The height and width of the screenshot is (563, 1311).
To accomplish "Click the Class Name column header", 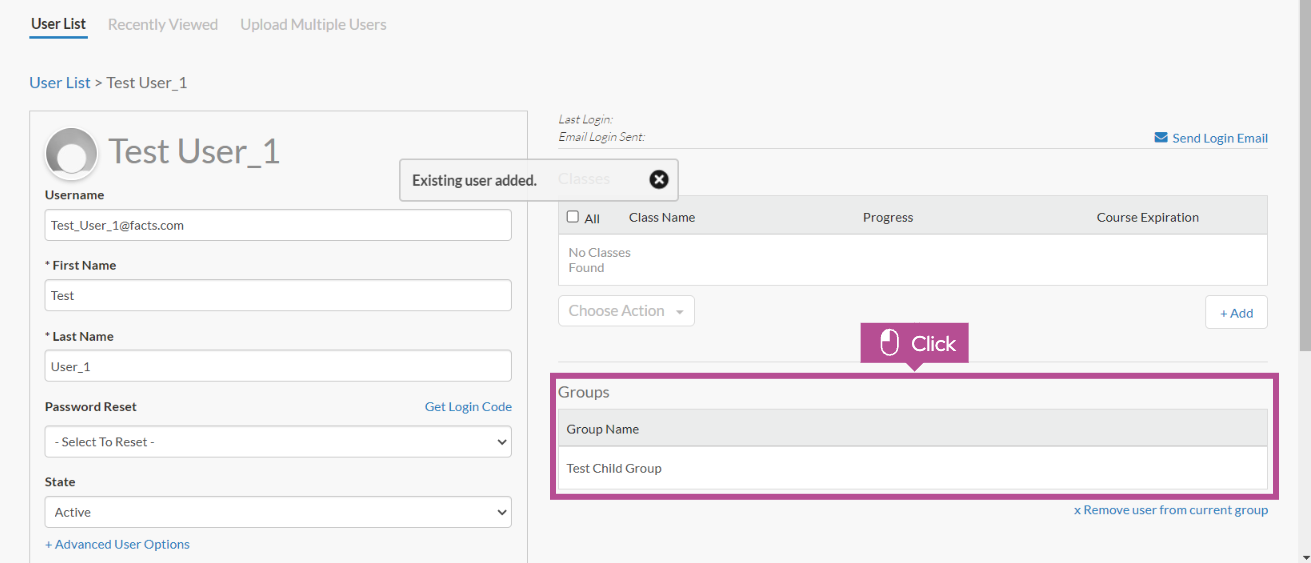I will click(x=662, y=217).
